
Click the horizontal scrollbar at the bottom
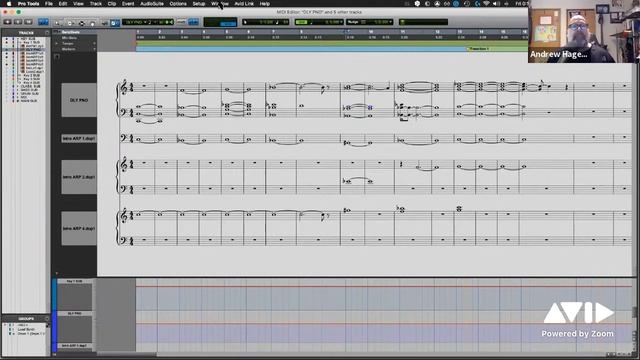coord(127,354)
